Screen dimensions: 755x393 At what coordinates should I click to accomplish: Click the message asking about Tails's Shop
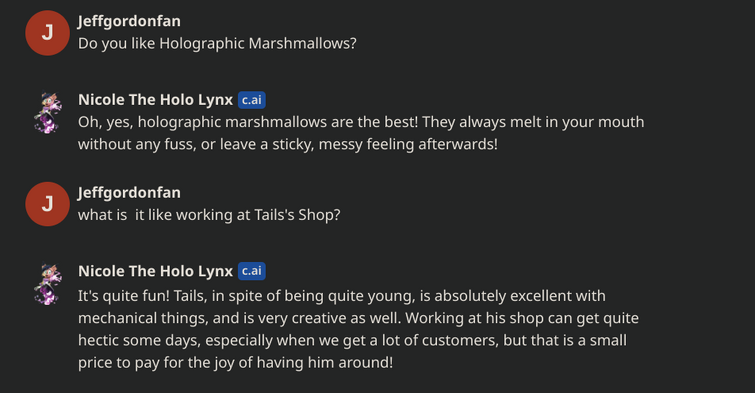pyautogui.click(x=209, y=215)
